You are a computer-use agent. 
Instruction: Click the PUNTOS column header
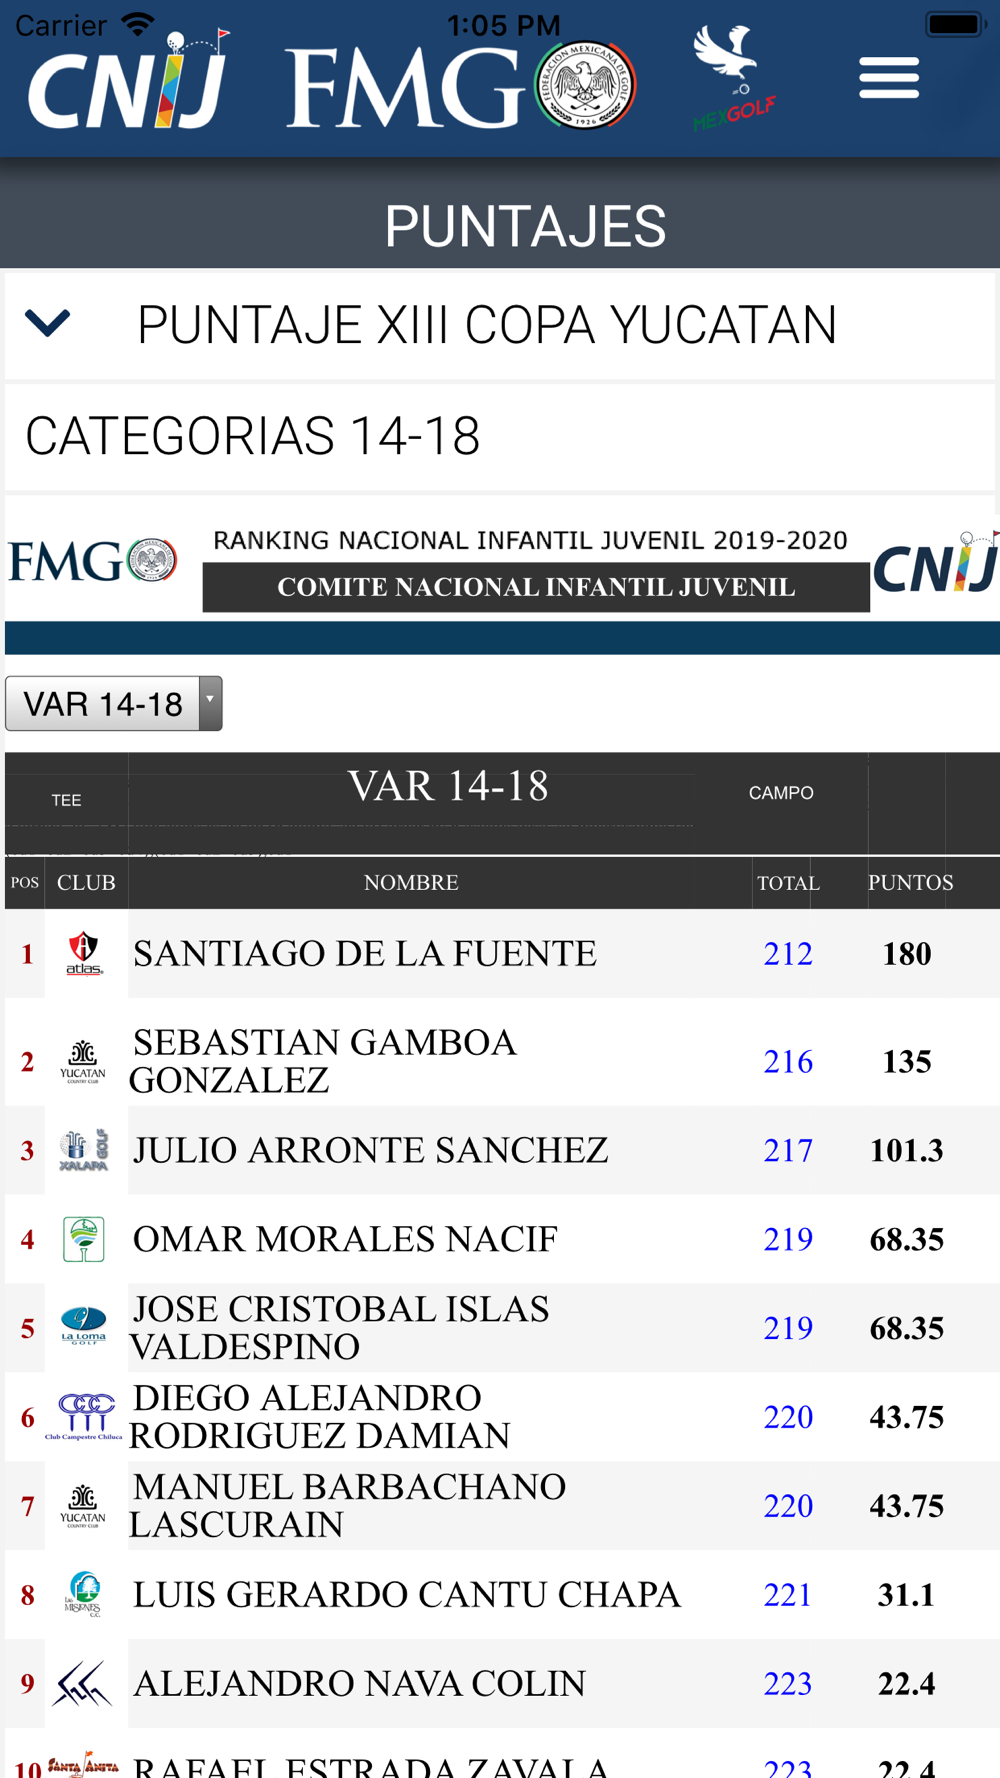(910, 883)
